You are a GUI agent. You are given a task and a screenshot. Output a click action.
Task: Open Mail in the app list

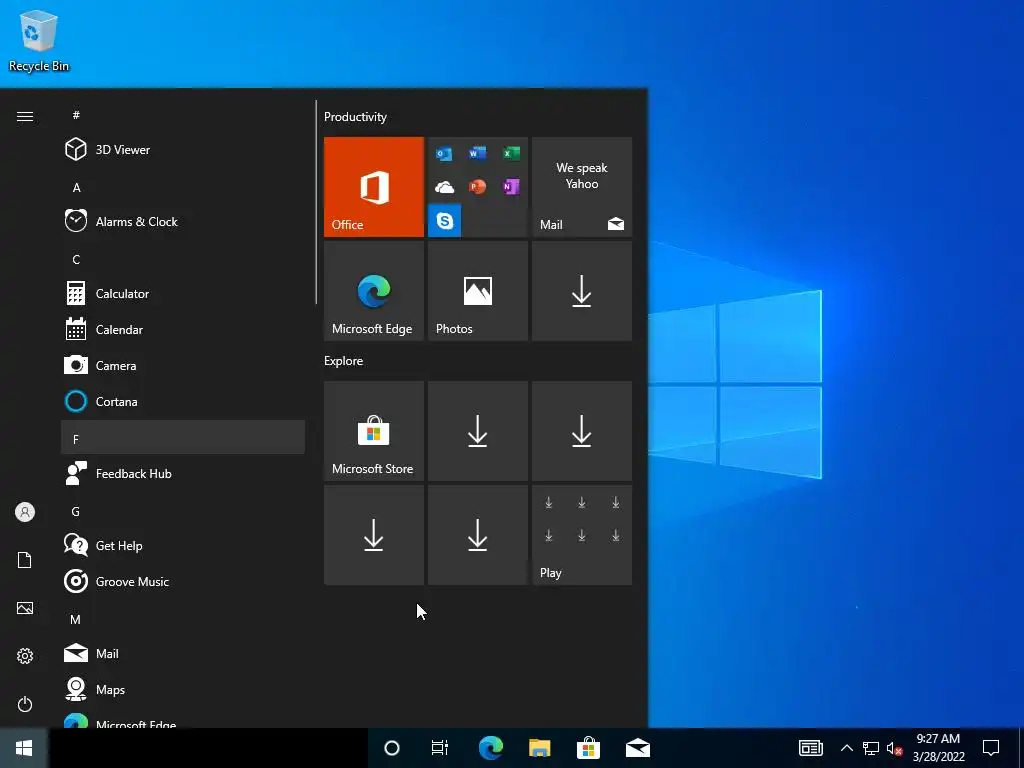pos(183,653)
